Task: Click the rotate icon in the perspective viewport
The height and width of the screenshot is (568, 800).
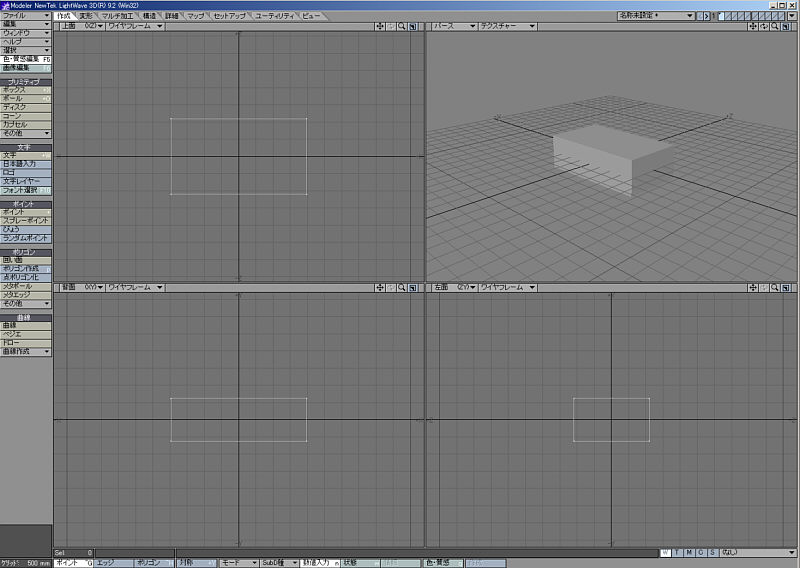Action: coord(763,26)
